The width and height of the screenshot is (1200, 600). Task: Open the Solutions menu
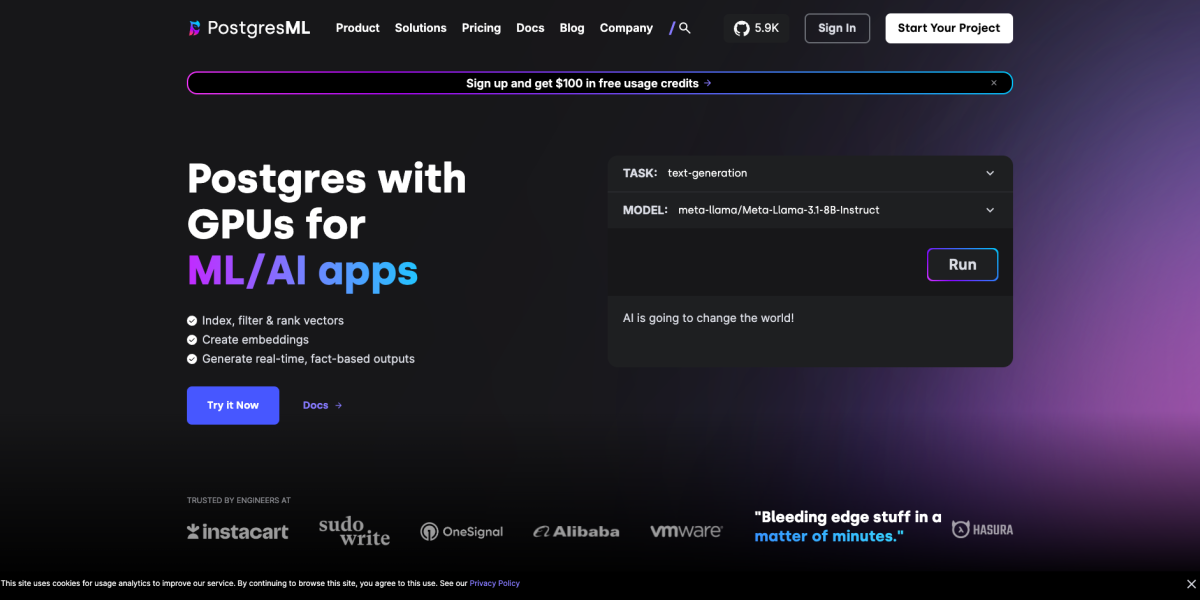point(420,28)
